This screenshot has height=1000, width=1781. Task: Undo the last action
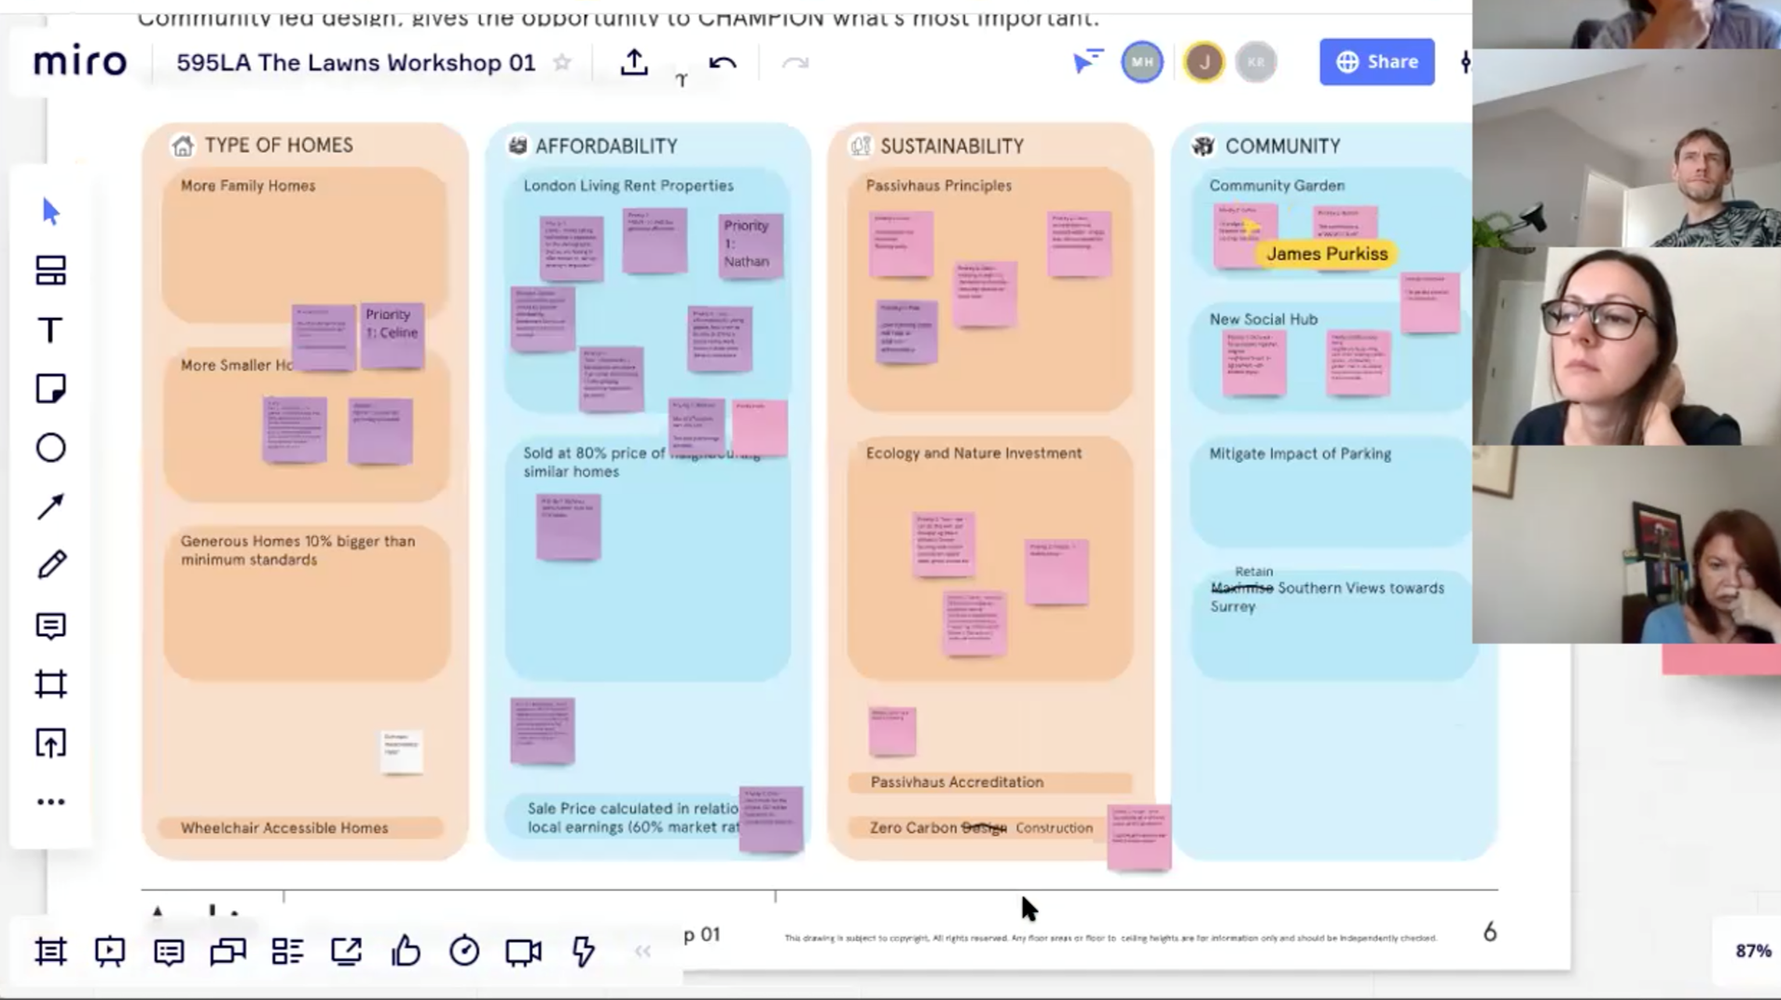point(722,63)
